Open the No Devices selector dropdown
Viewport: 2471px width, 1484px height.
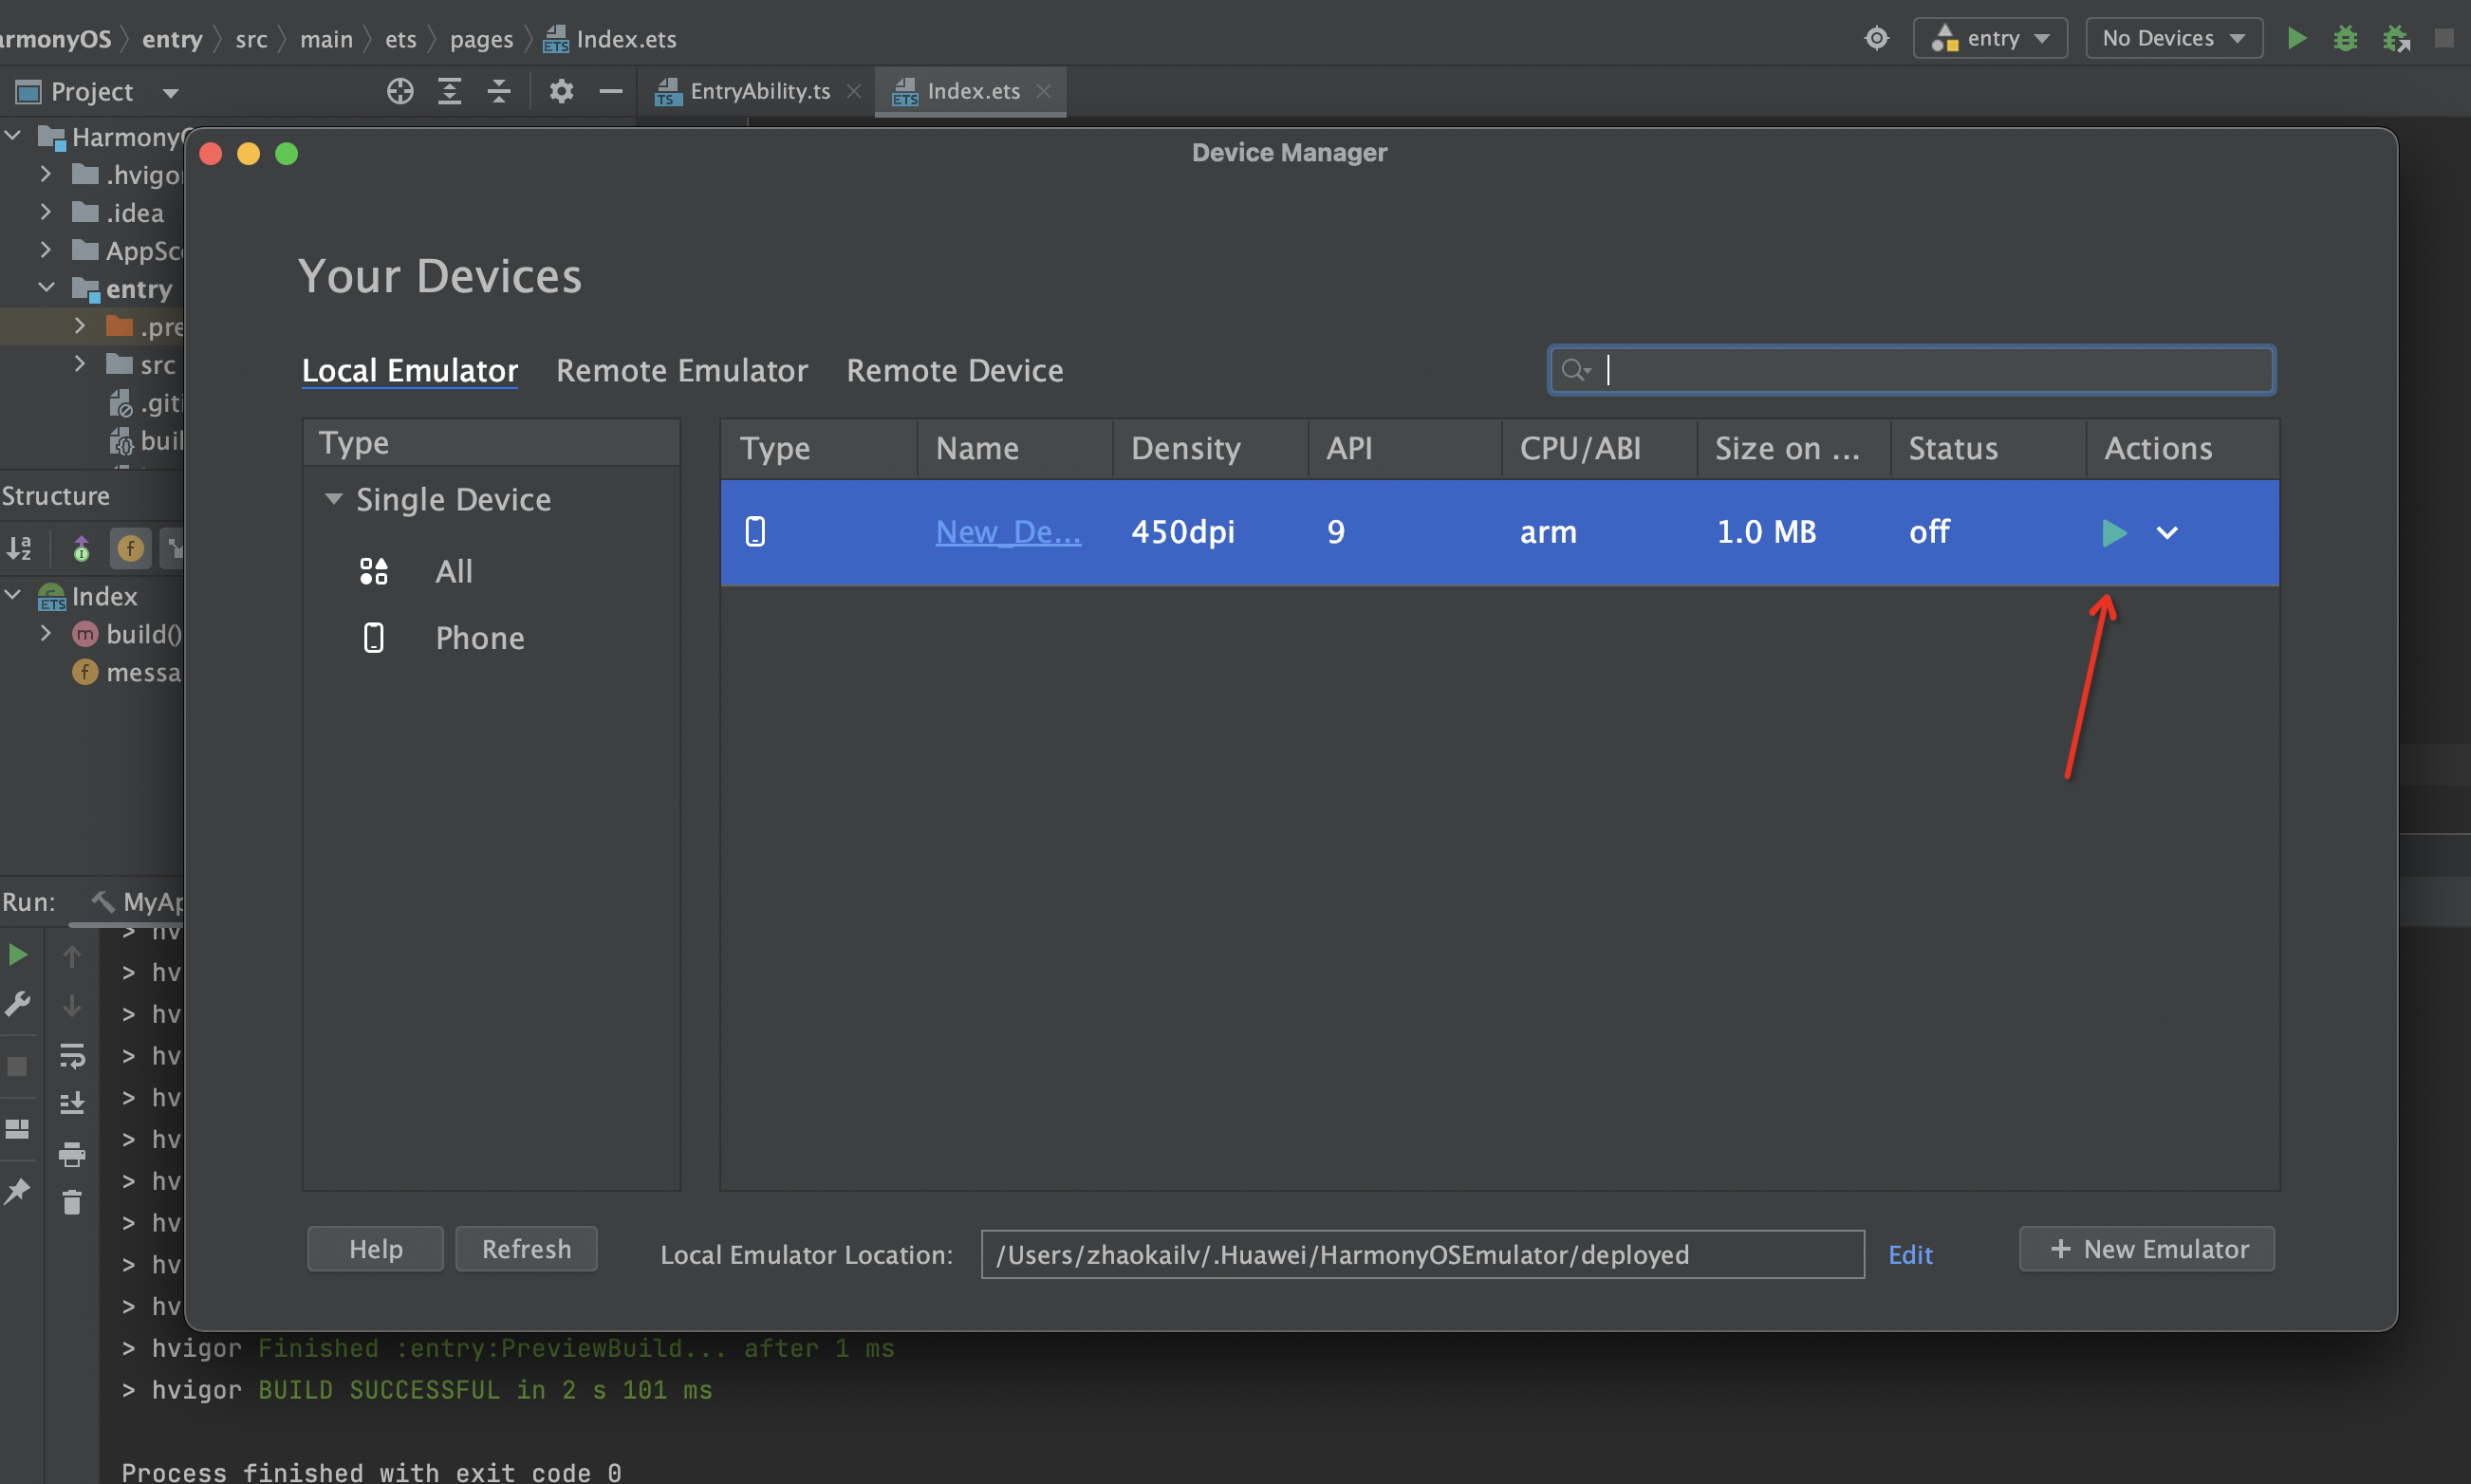coord(2174,38)
